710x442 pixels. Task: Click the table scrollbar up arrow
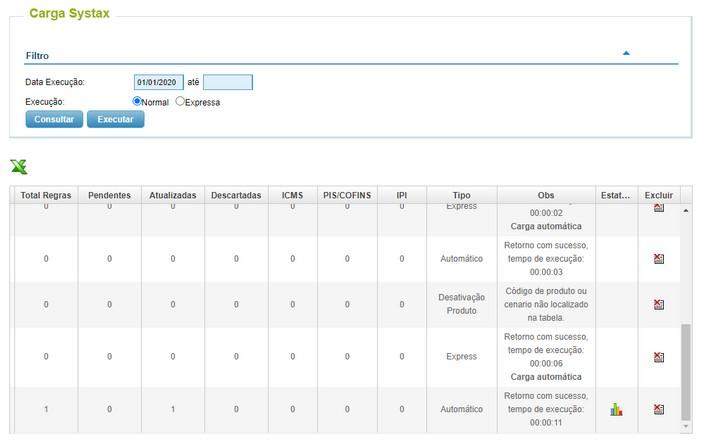point(686,211)
